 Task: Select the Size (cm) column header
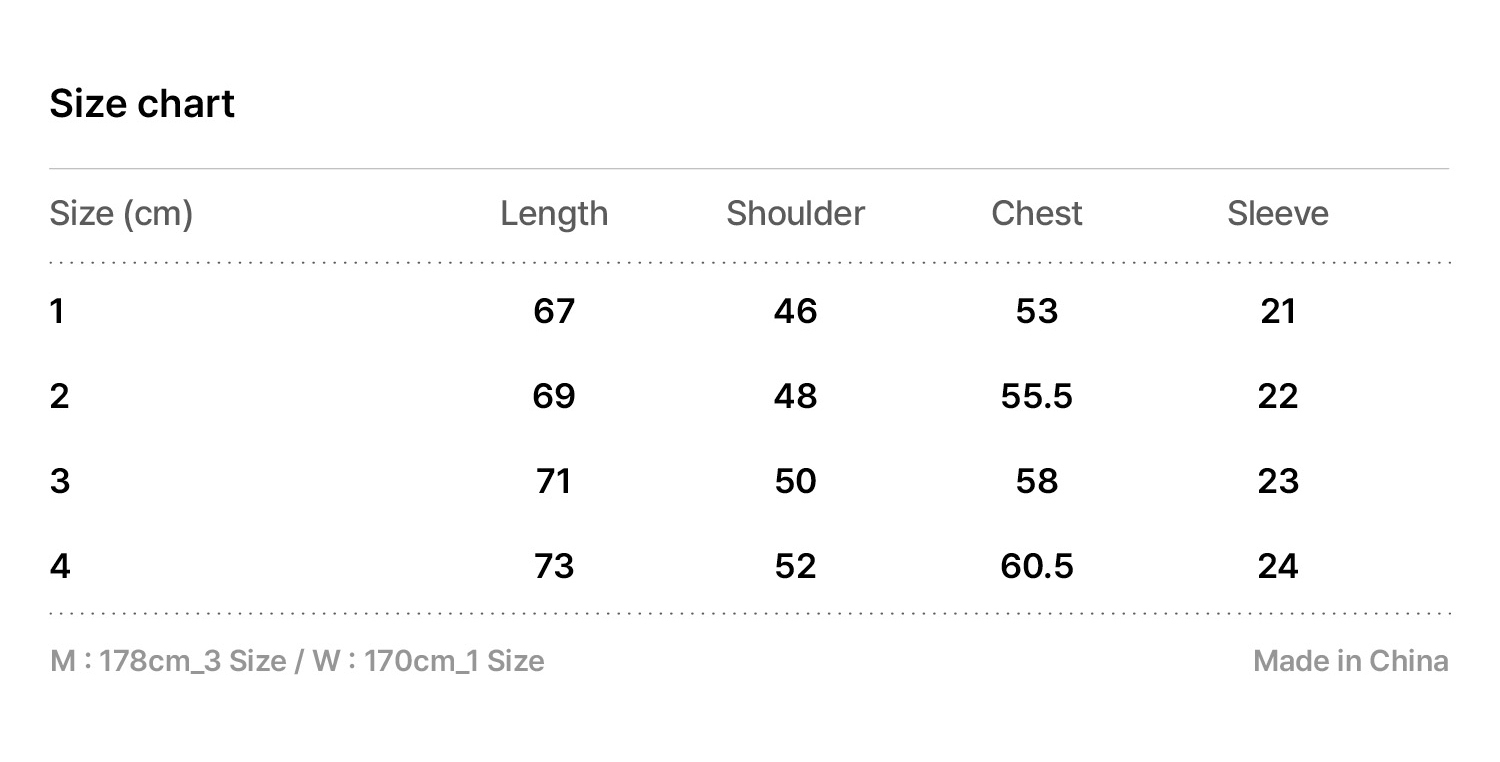click(x=121, y=213)
